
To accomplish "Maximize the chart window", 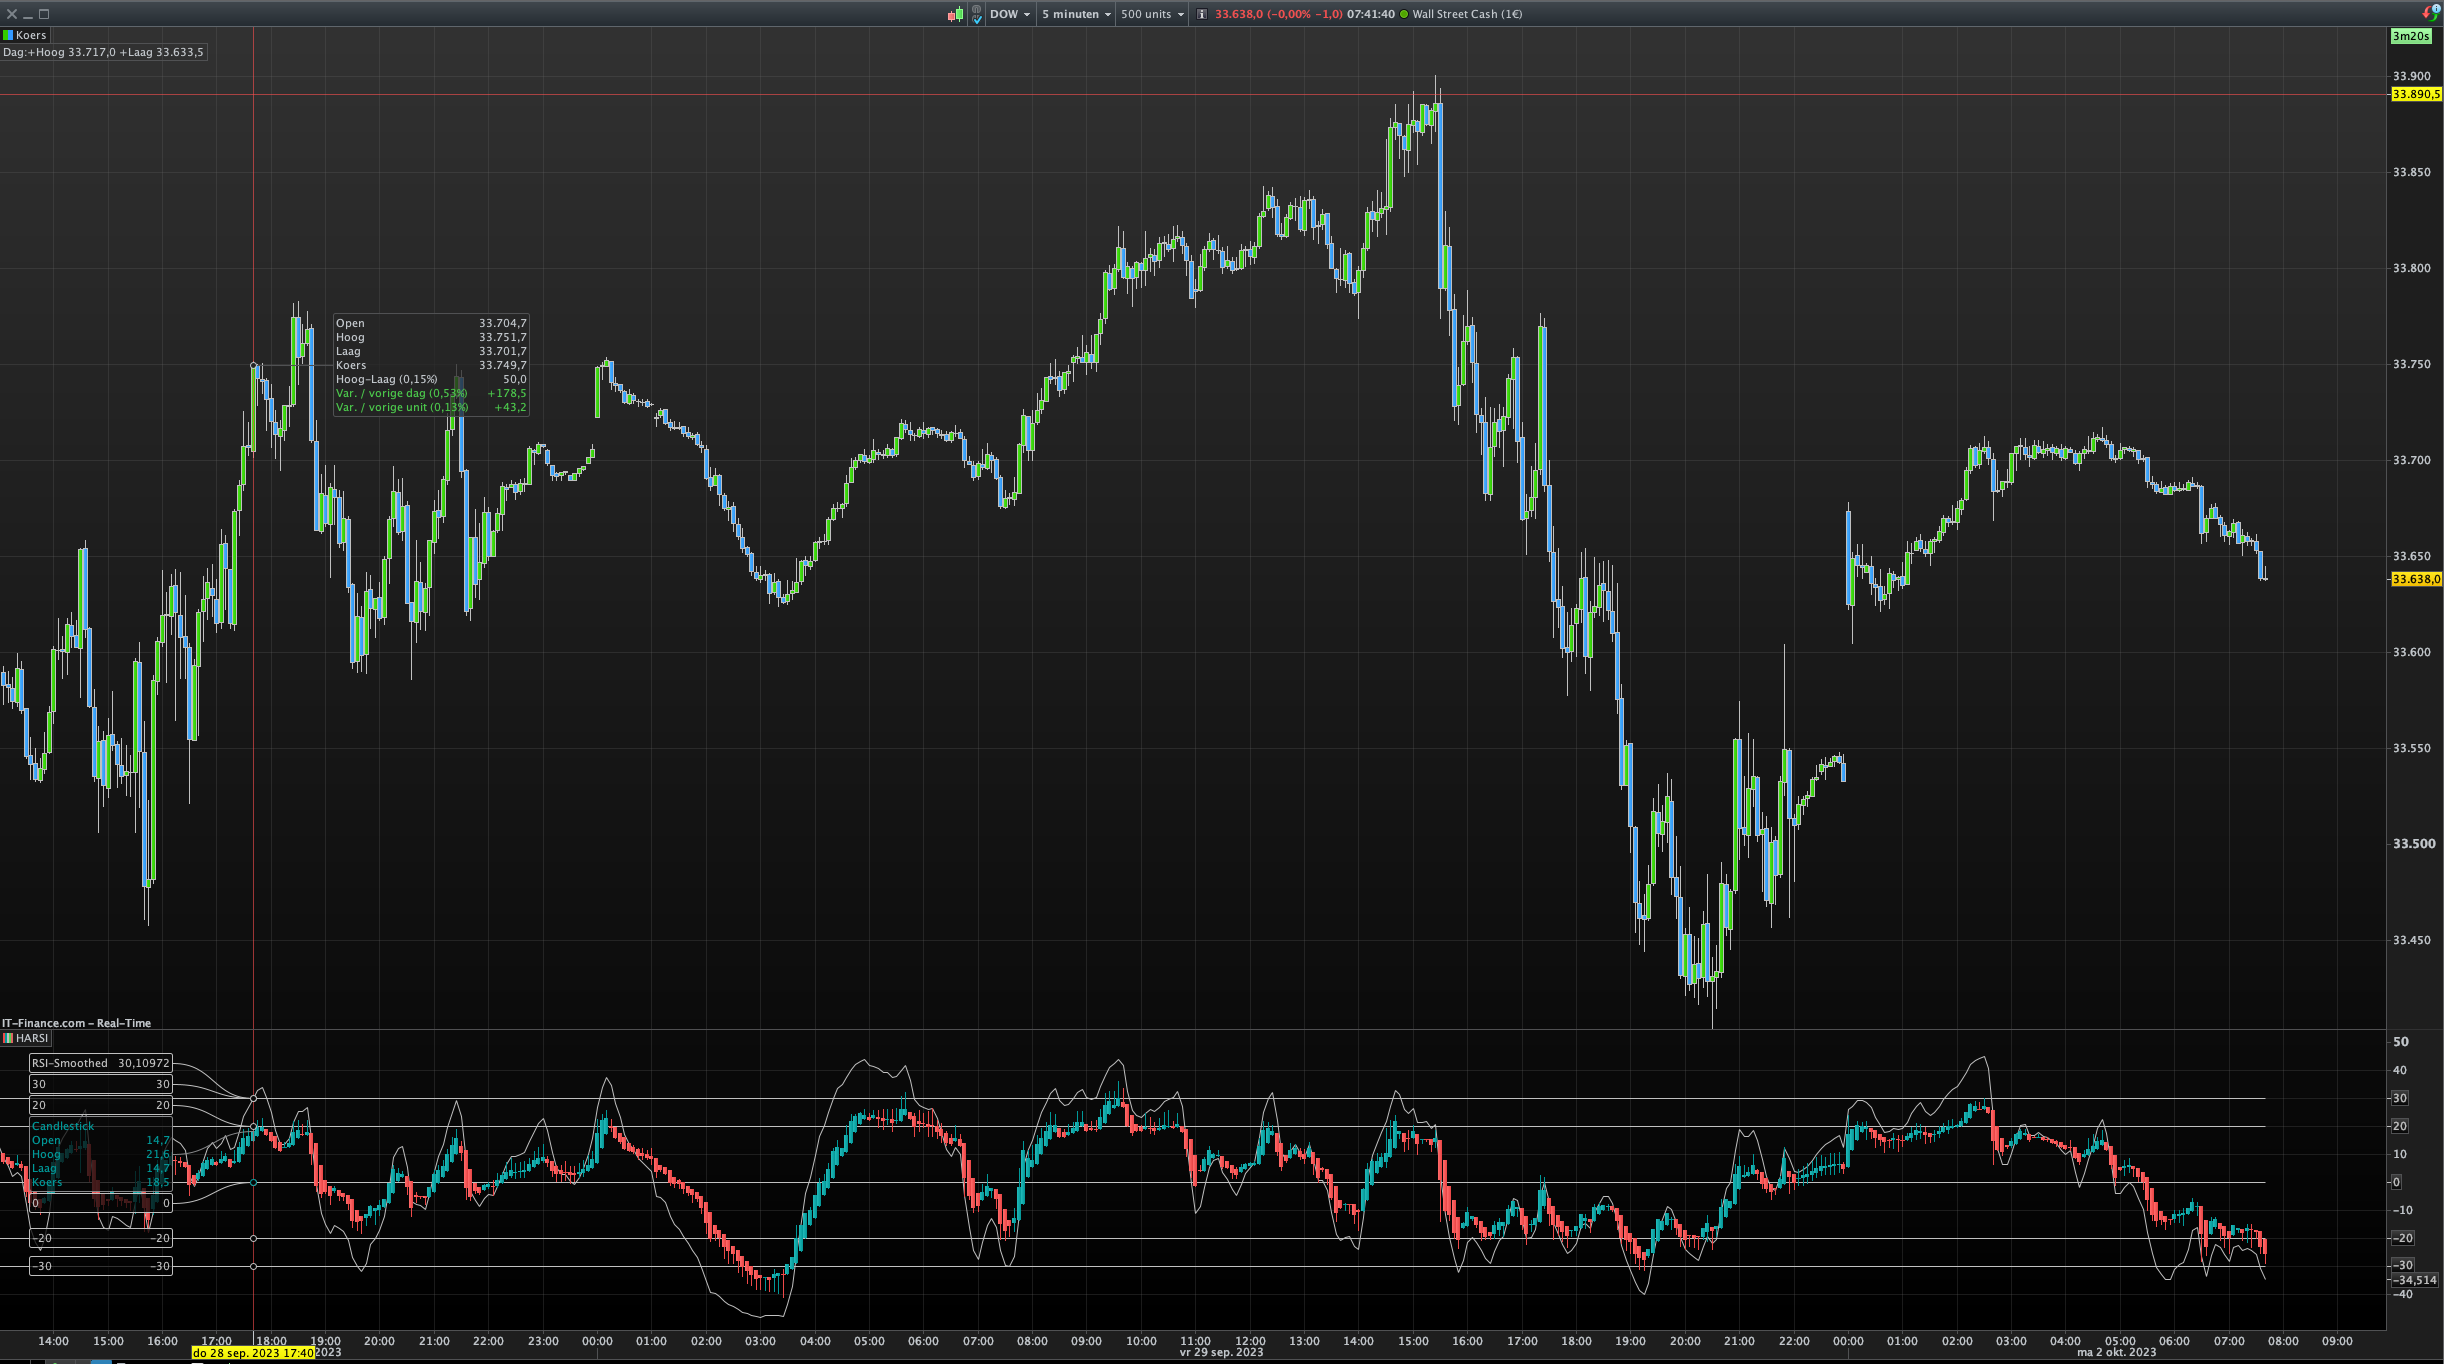I will tap(44, 14).
